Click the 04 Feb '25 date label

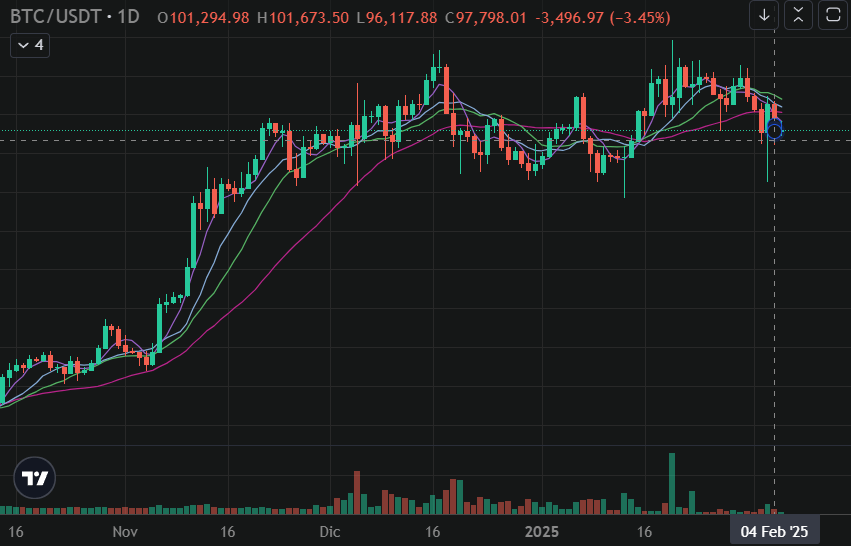coord(774,531)
